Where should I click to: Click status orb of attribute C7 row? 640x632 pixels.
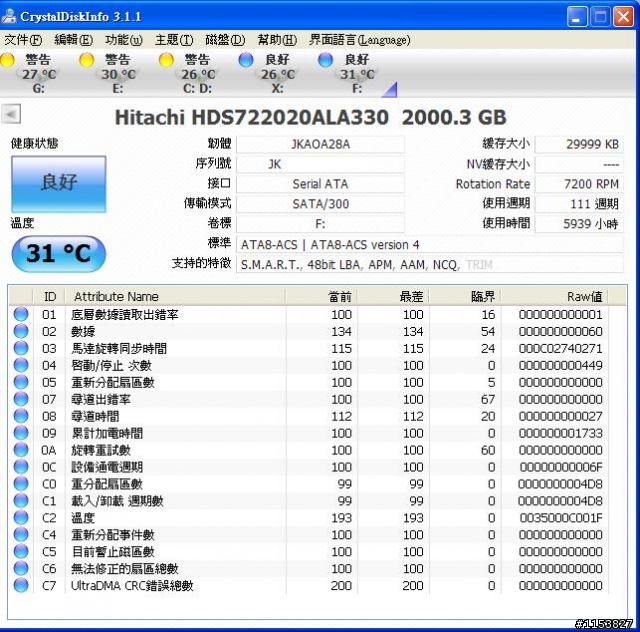(21, 585)
